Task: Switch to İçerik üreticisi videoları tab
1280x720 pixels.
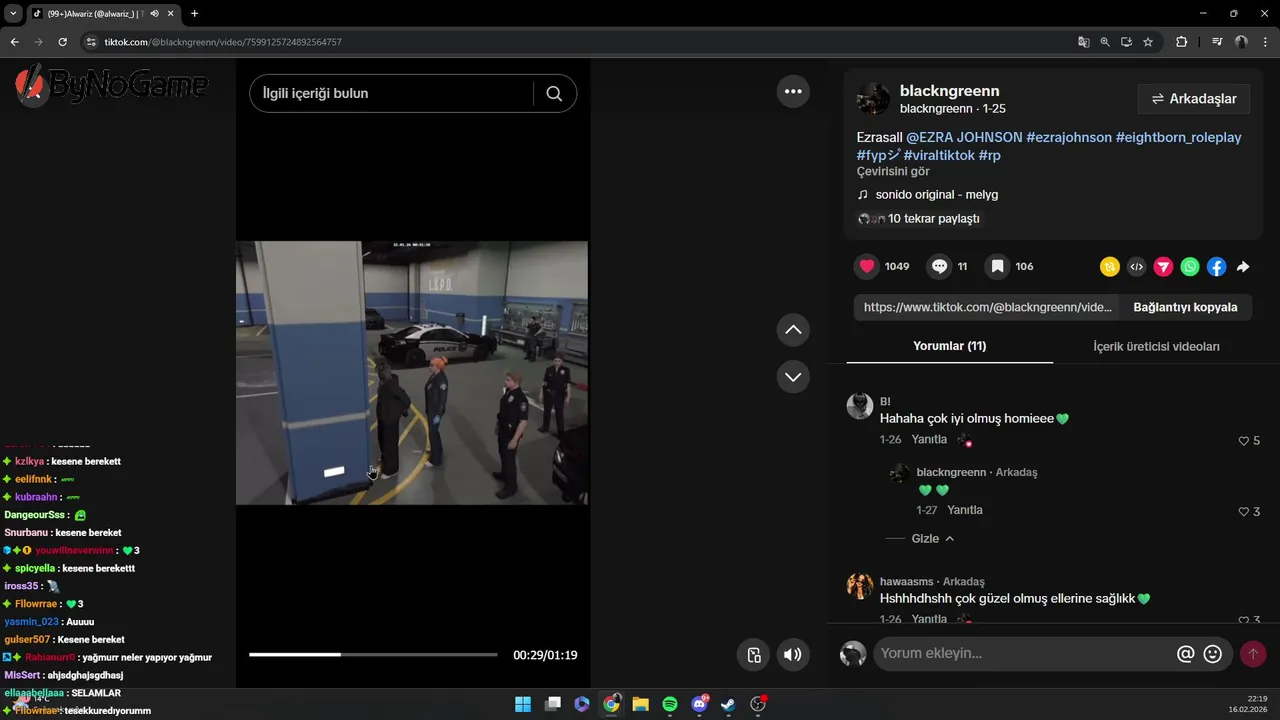Action: point(1156,347)
